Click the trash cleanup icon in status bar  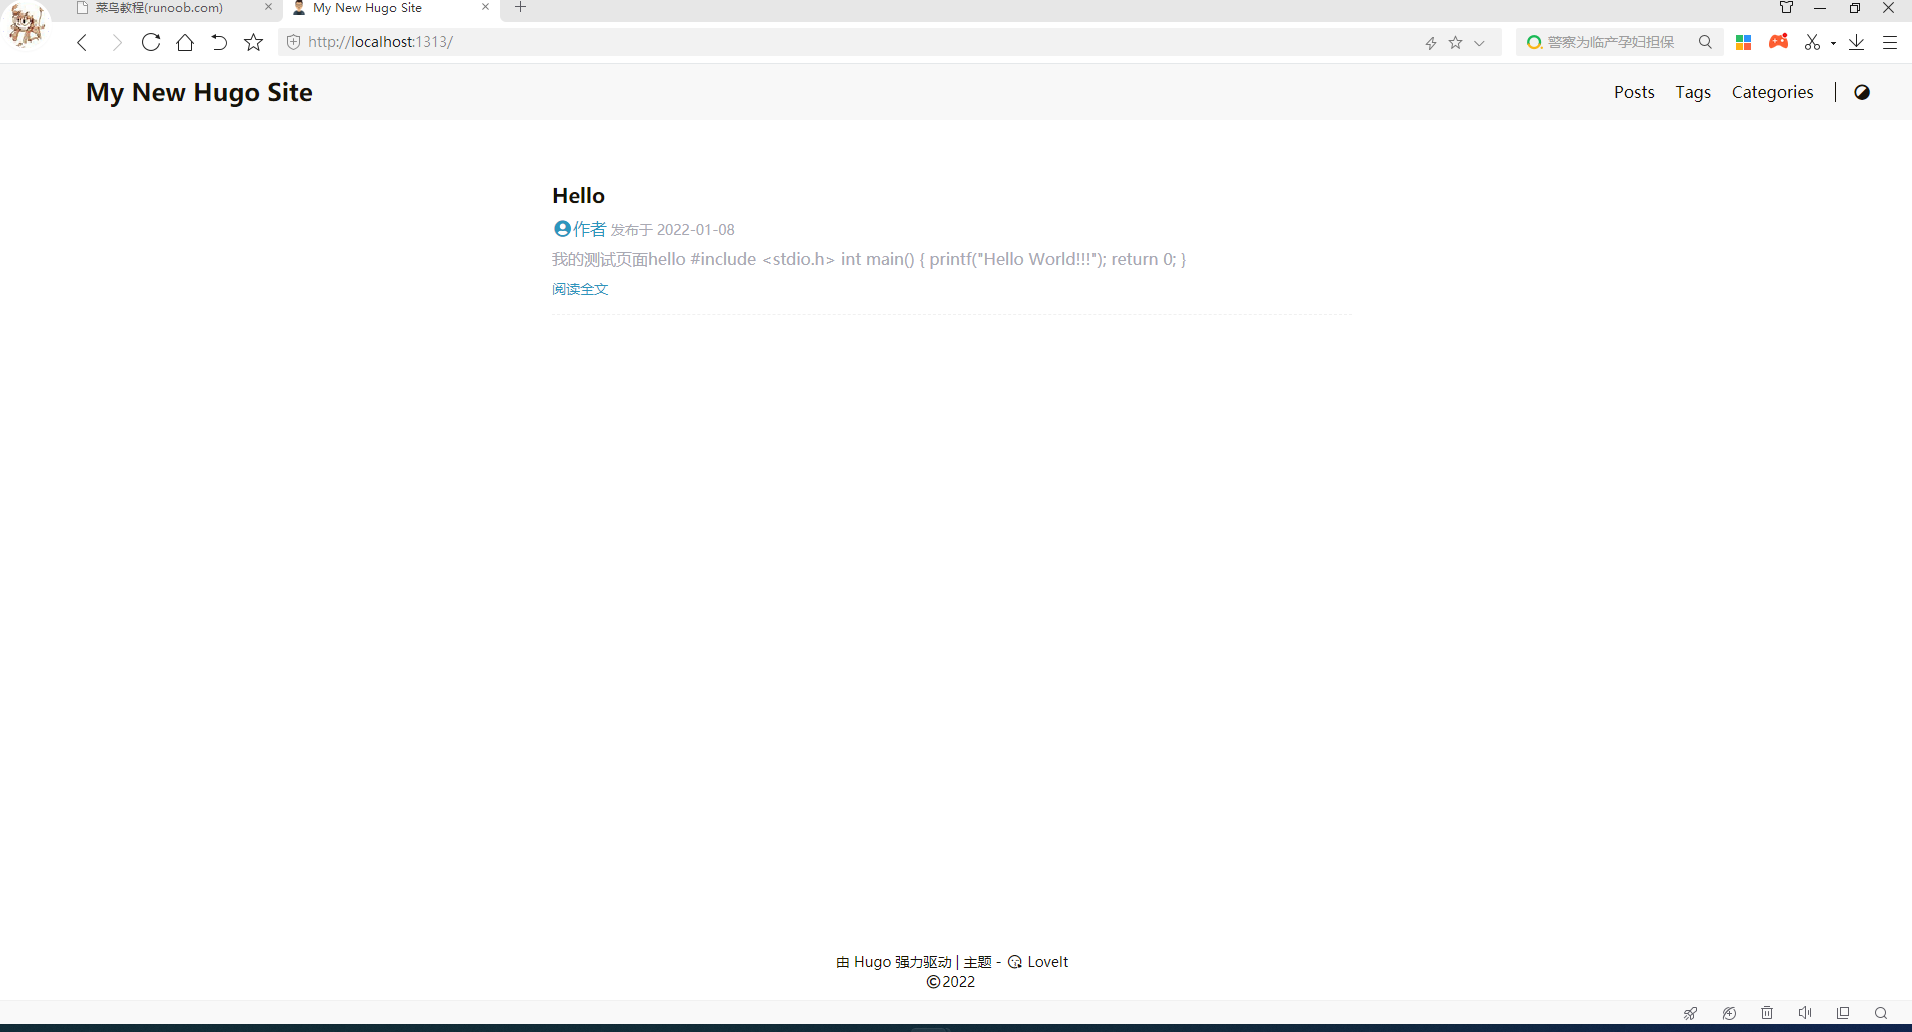tap(1766, 1013)
